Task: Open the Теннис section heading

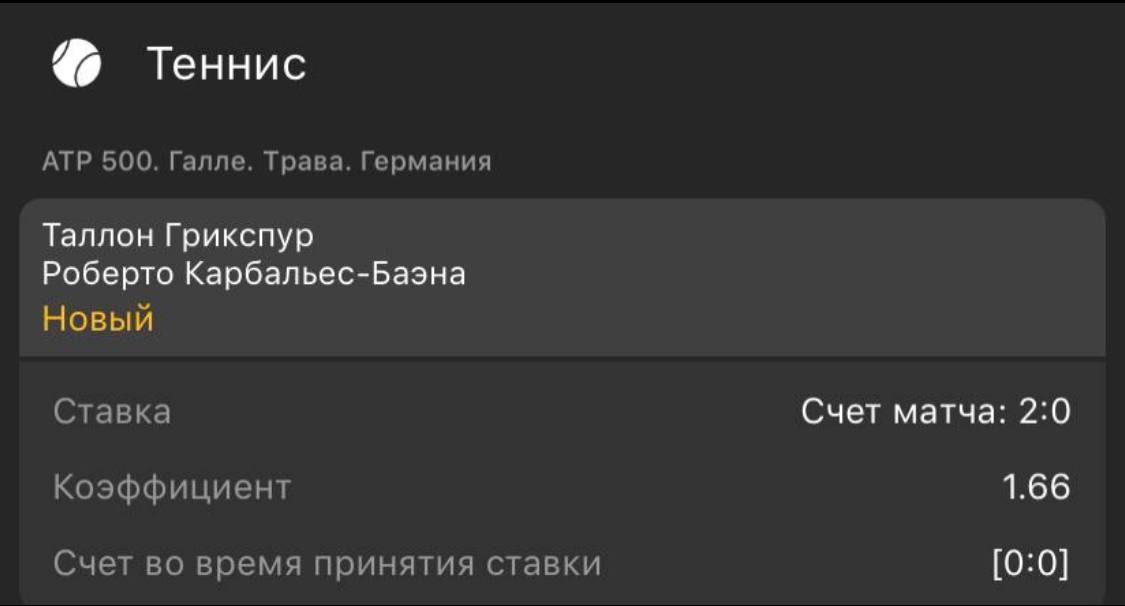Action: pos(226,64)
